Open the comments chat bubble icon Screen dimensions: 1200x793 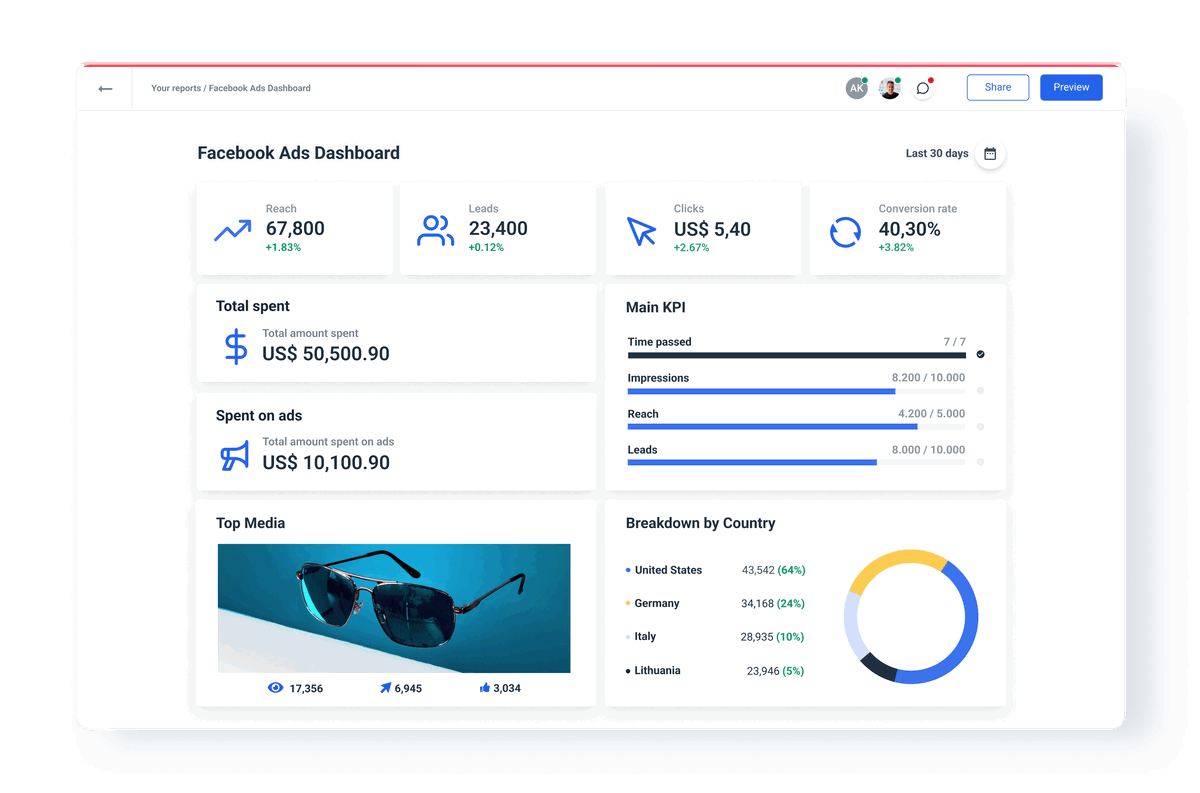pyautogui.click(x=921, y=88)
